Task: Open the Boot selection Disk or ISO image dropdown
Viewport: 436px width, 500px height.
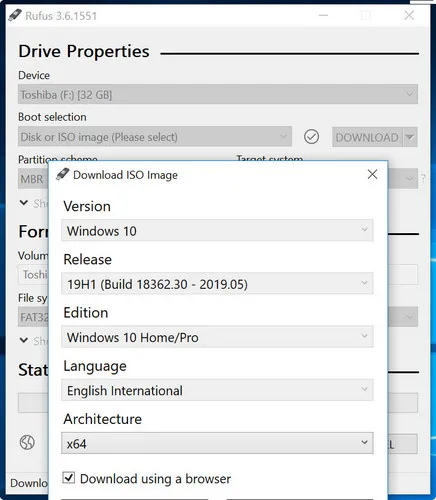Action: 155,136
